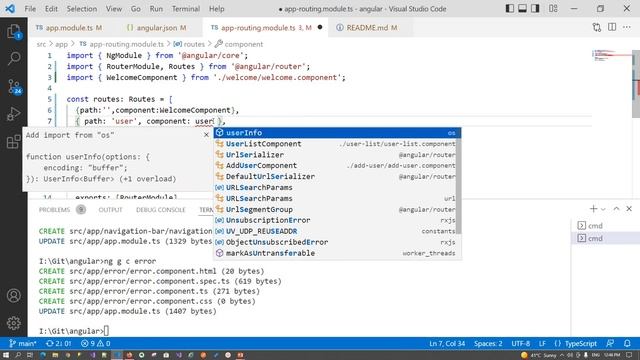This screenshot has height=360, width=640.
Task: Open the Run and Debug view
Action: 13,114
